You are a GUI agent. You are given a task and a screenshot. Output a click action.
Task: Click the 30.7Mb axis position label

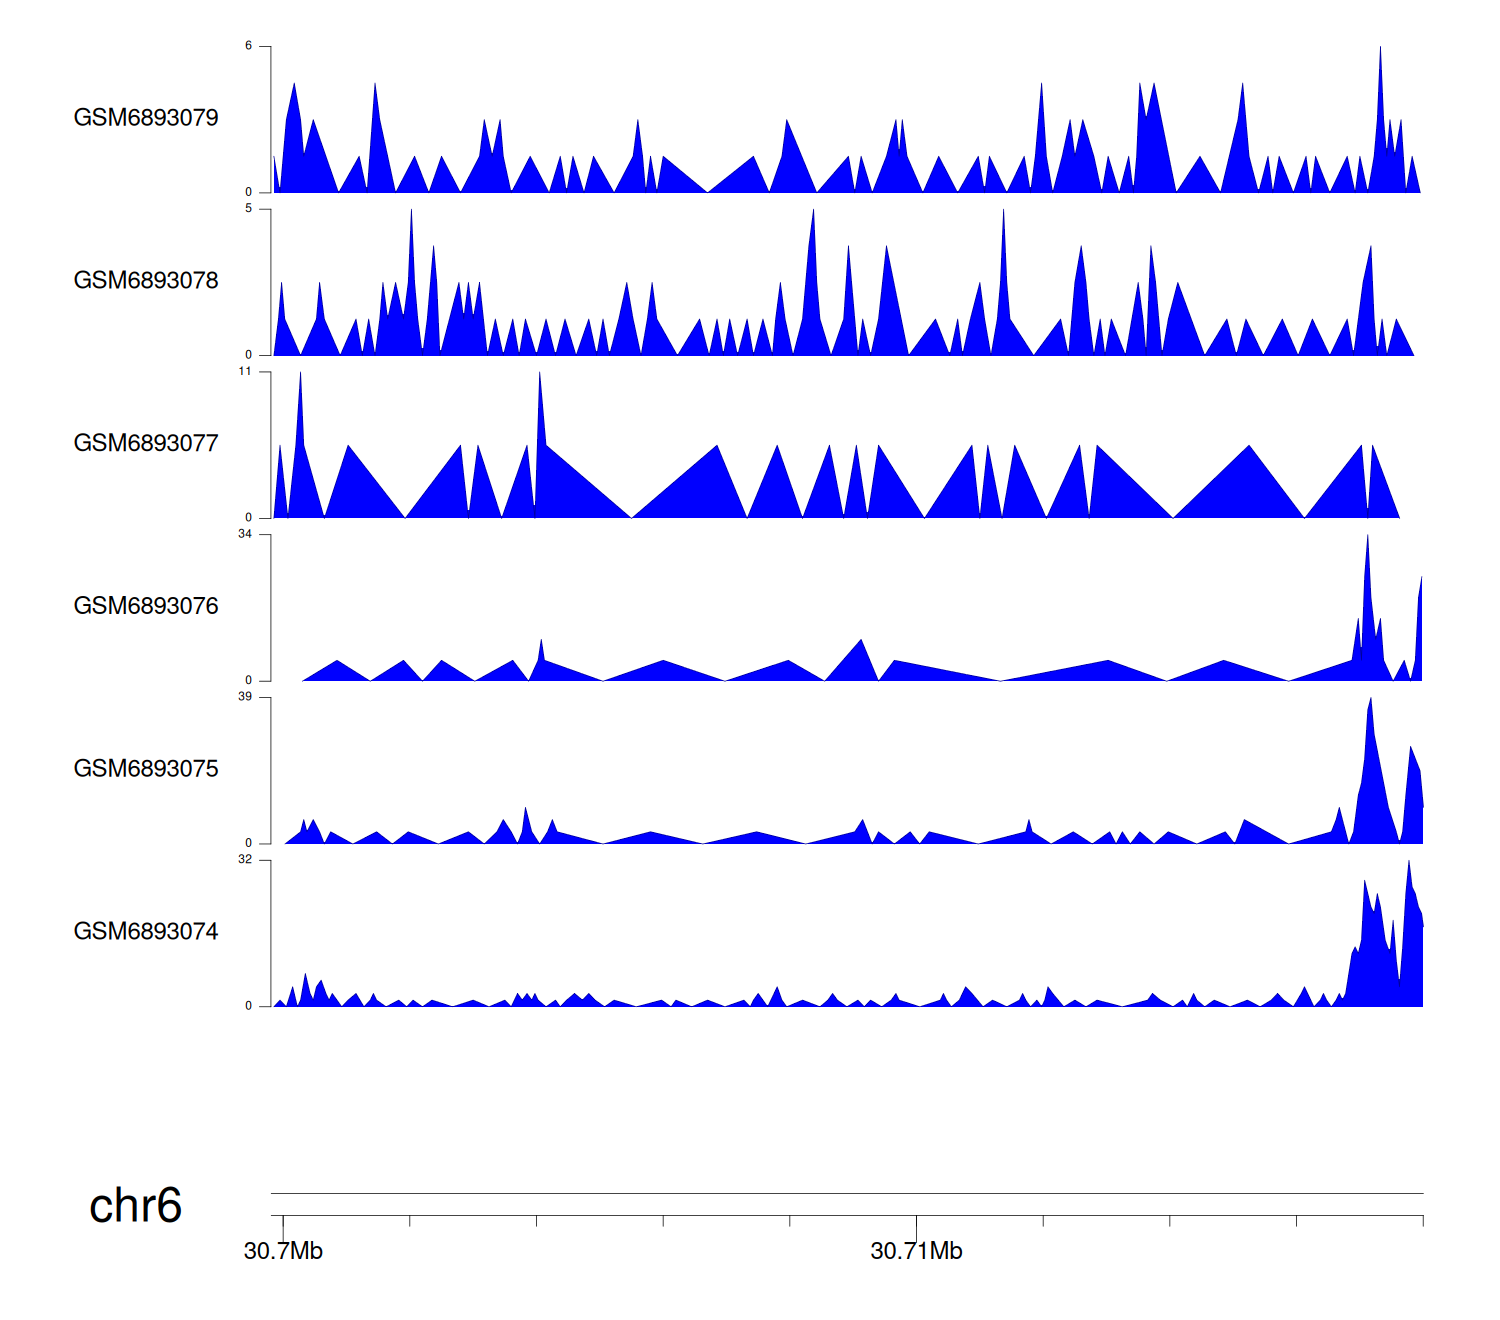click(x=283, y=1251)
